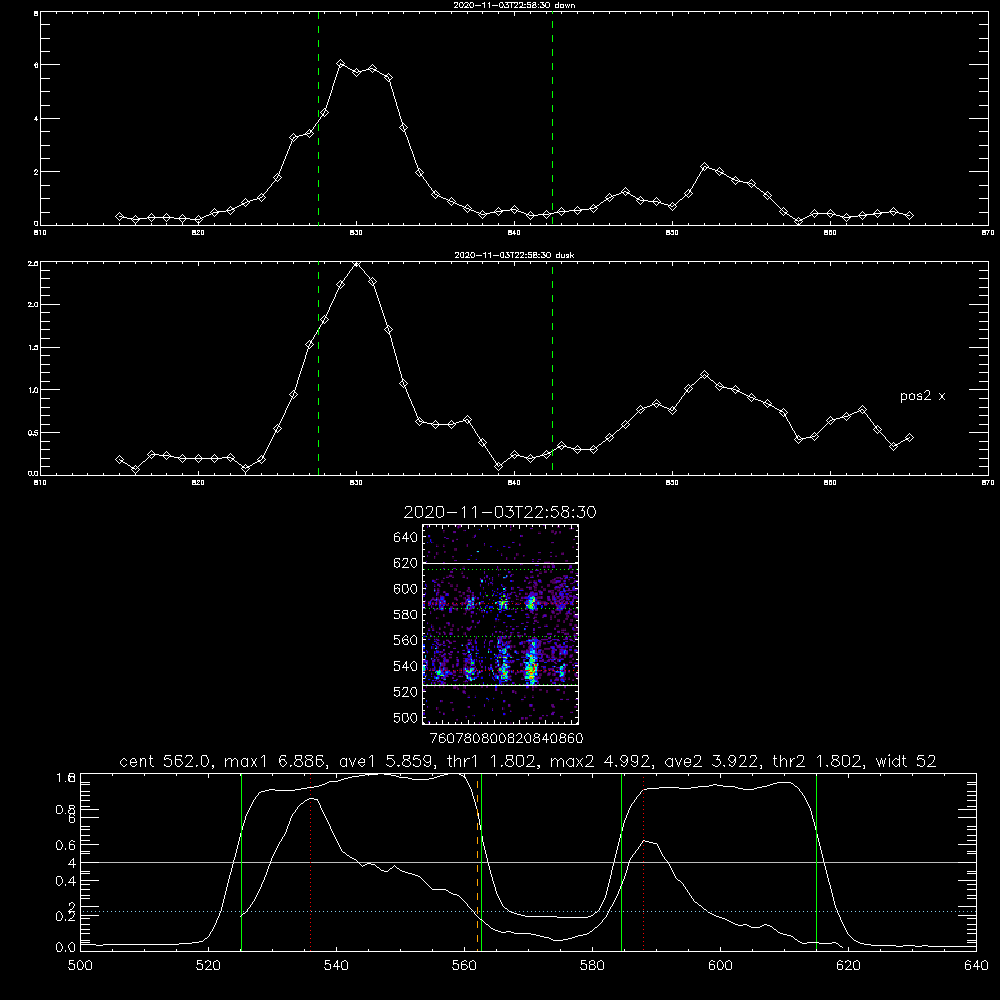1000x1000 pixels.
Task: Click the highest diamond point on the dawn curve
Action: [x=341, y=64]
